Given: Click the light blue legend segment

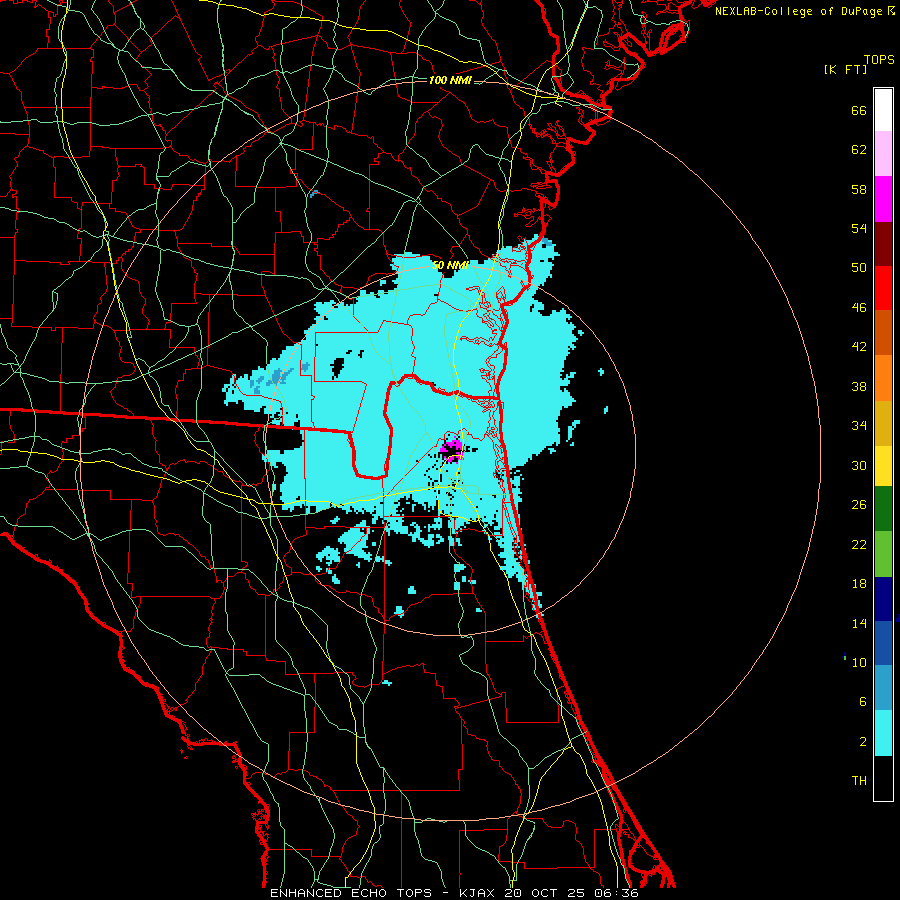Looking at the screenshot, I should click(883, 688).
